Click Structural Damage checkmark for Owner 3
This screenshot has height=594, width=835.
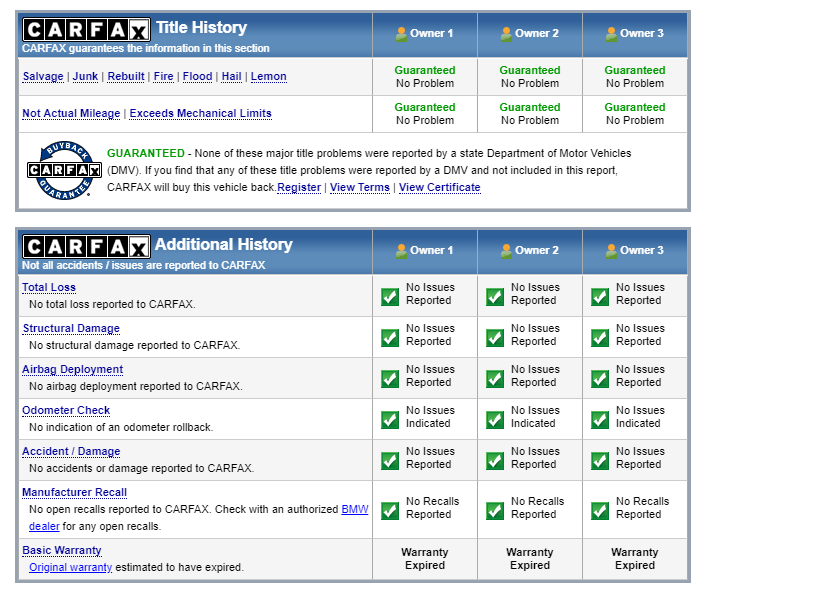600,338
